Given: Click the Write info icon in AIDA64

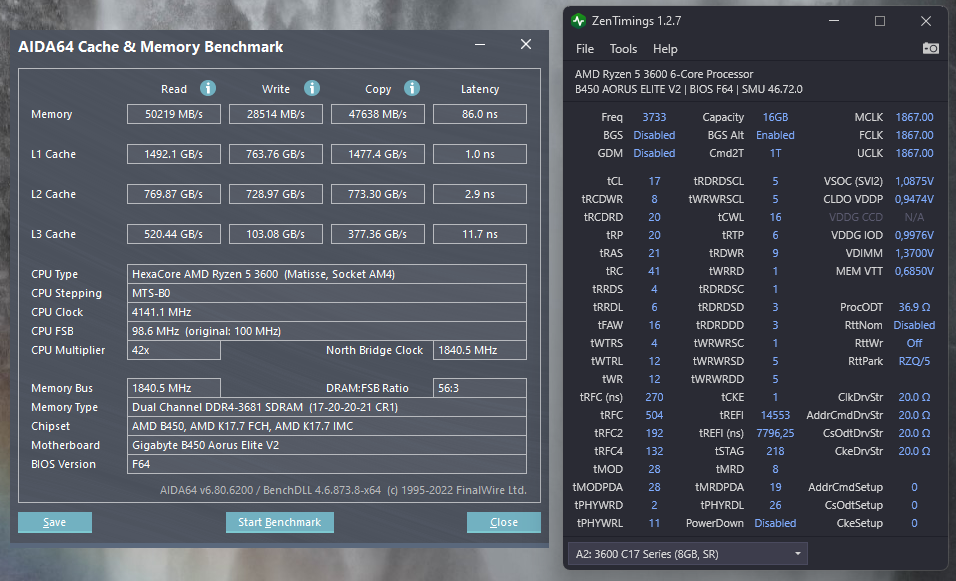Looking at the screenshot, I should click(312, 88).
